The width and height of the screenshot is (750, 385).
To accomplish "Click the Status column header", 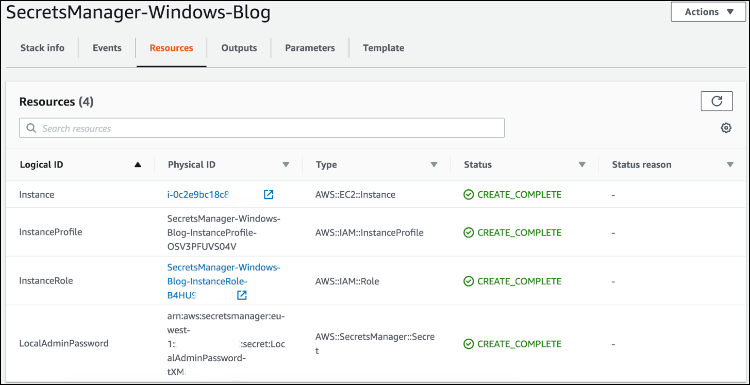I will (477, 165).
